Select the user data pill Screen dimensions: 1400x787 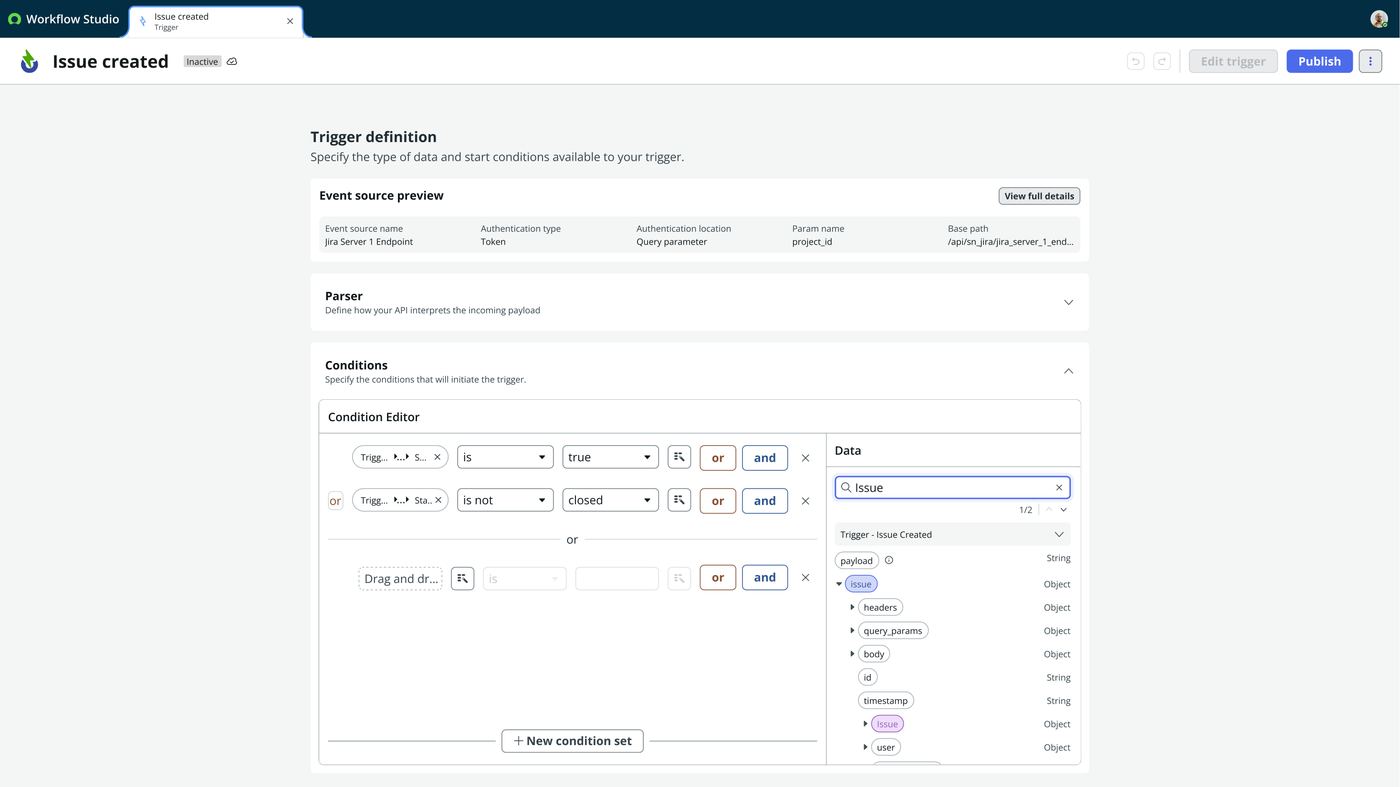[886, 747]
